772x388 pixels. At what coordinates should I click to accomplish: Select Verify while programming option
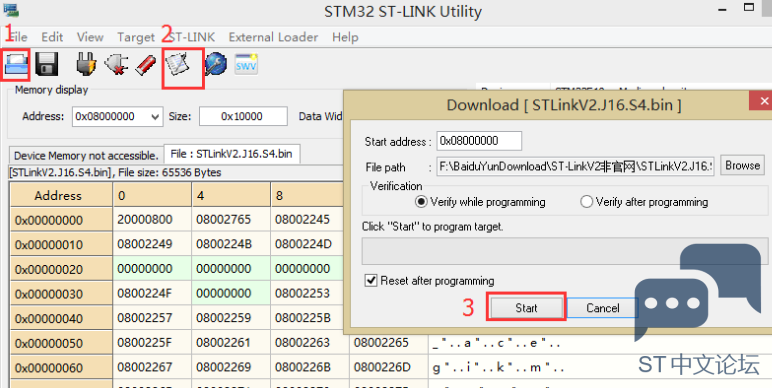point(480,202)
